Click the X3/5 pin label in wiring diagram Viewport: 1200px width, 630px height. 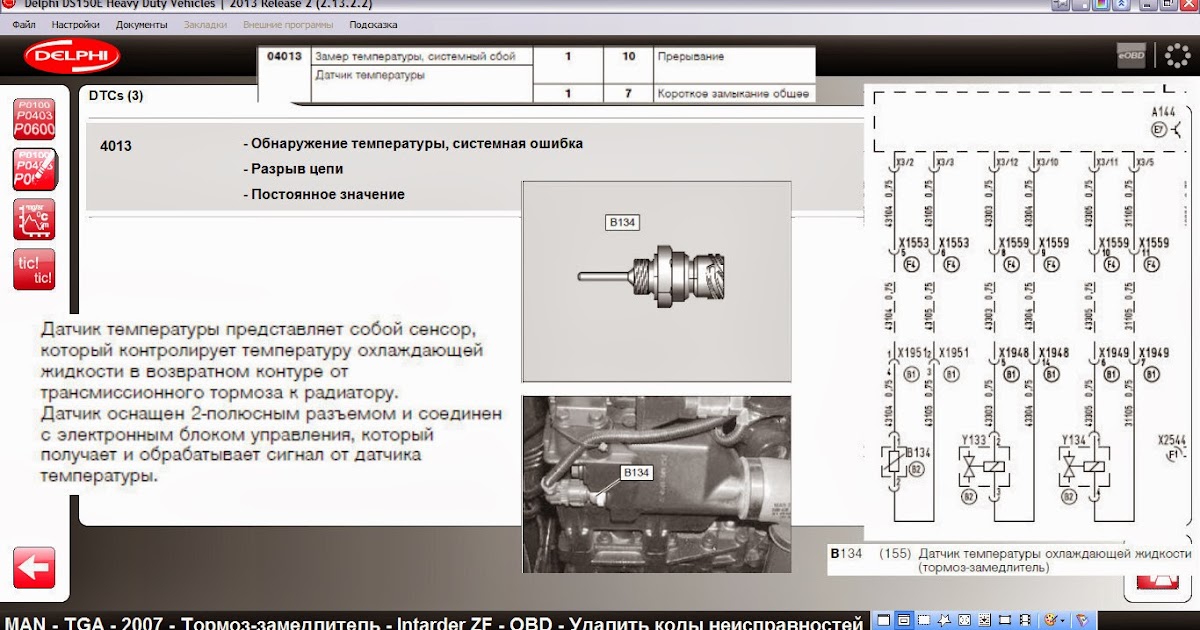(x=1145, y=161)
